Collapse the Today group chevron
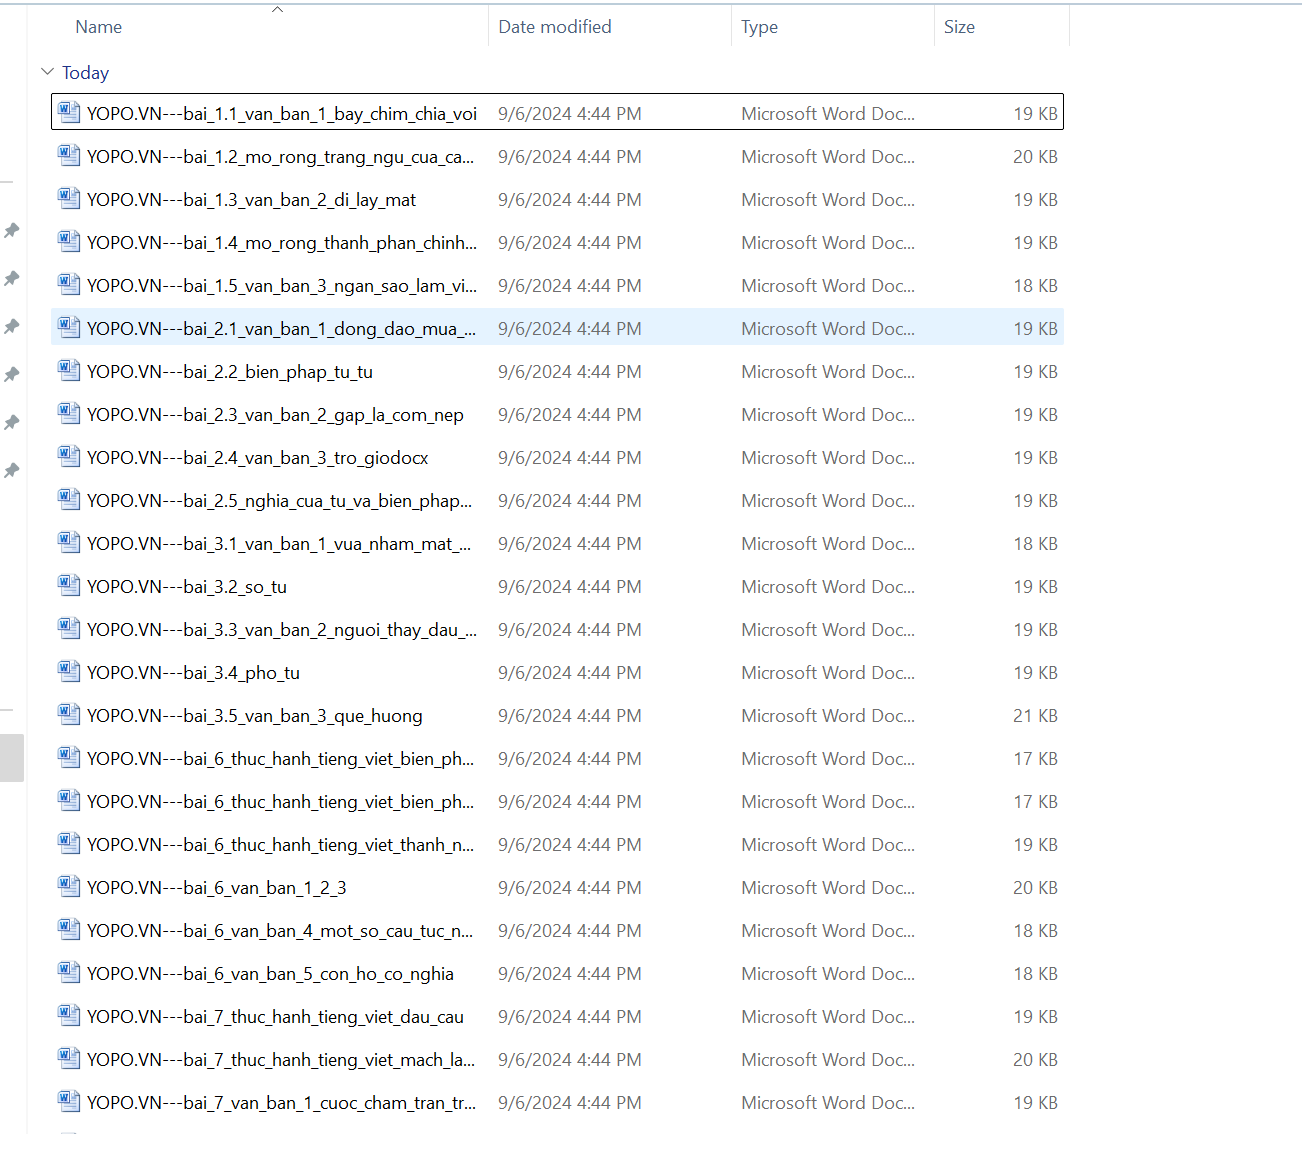Viewport: 1302px width, 1158px height. click(x=47, y=72)
